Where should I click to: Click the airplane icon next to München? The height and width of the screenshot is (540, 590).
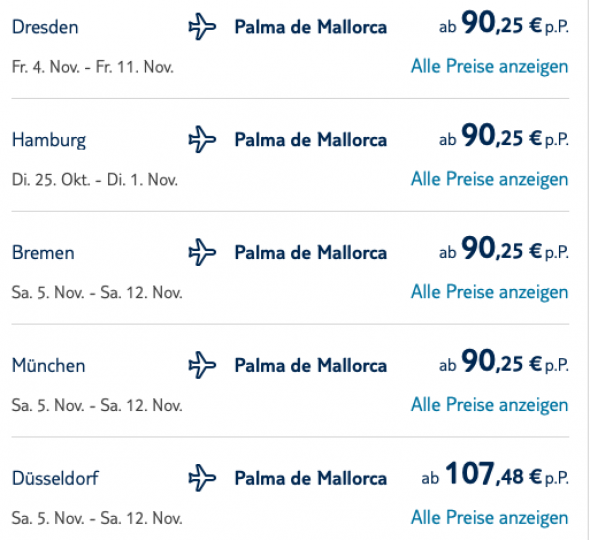(x=202, y=365)
